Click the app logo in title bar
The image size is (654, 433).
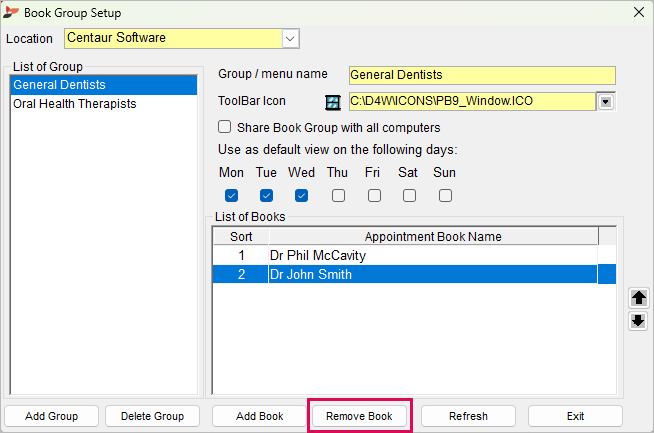pyautogui.click(x=11, y=13)
